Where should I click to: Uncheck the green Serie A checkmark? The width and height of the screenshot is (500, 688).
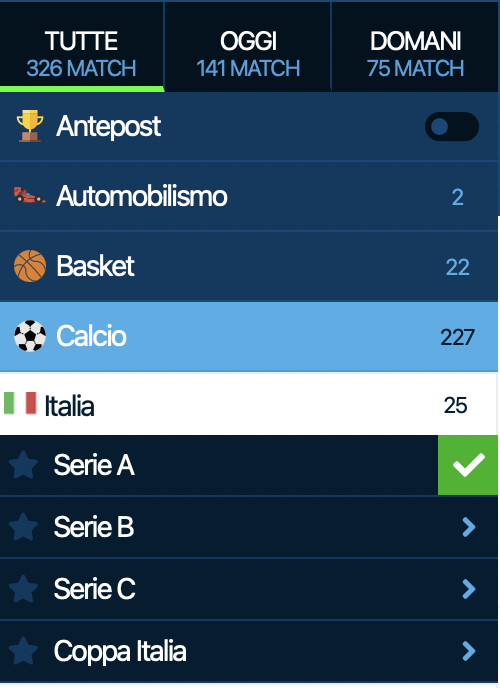tap(468, 465)
